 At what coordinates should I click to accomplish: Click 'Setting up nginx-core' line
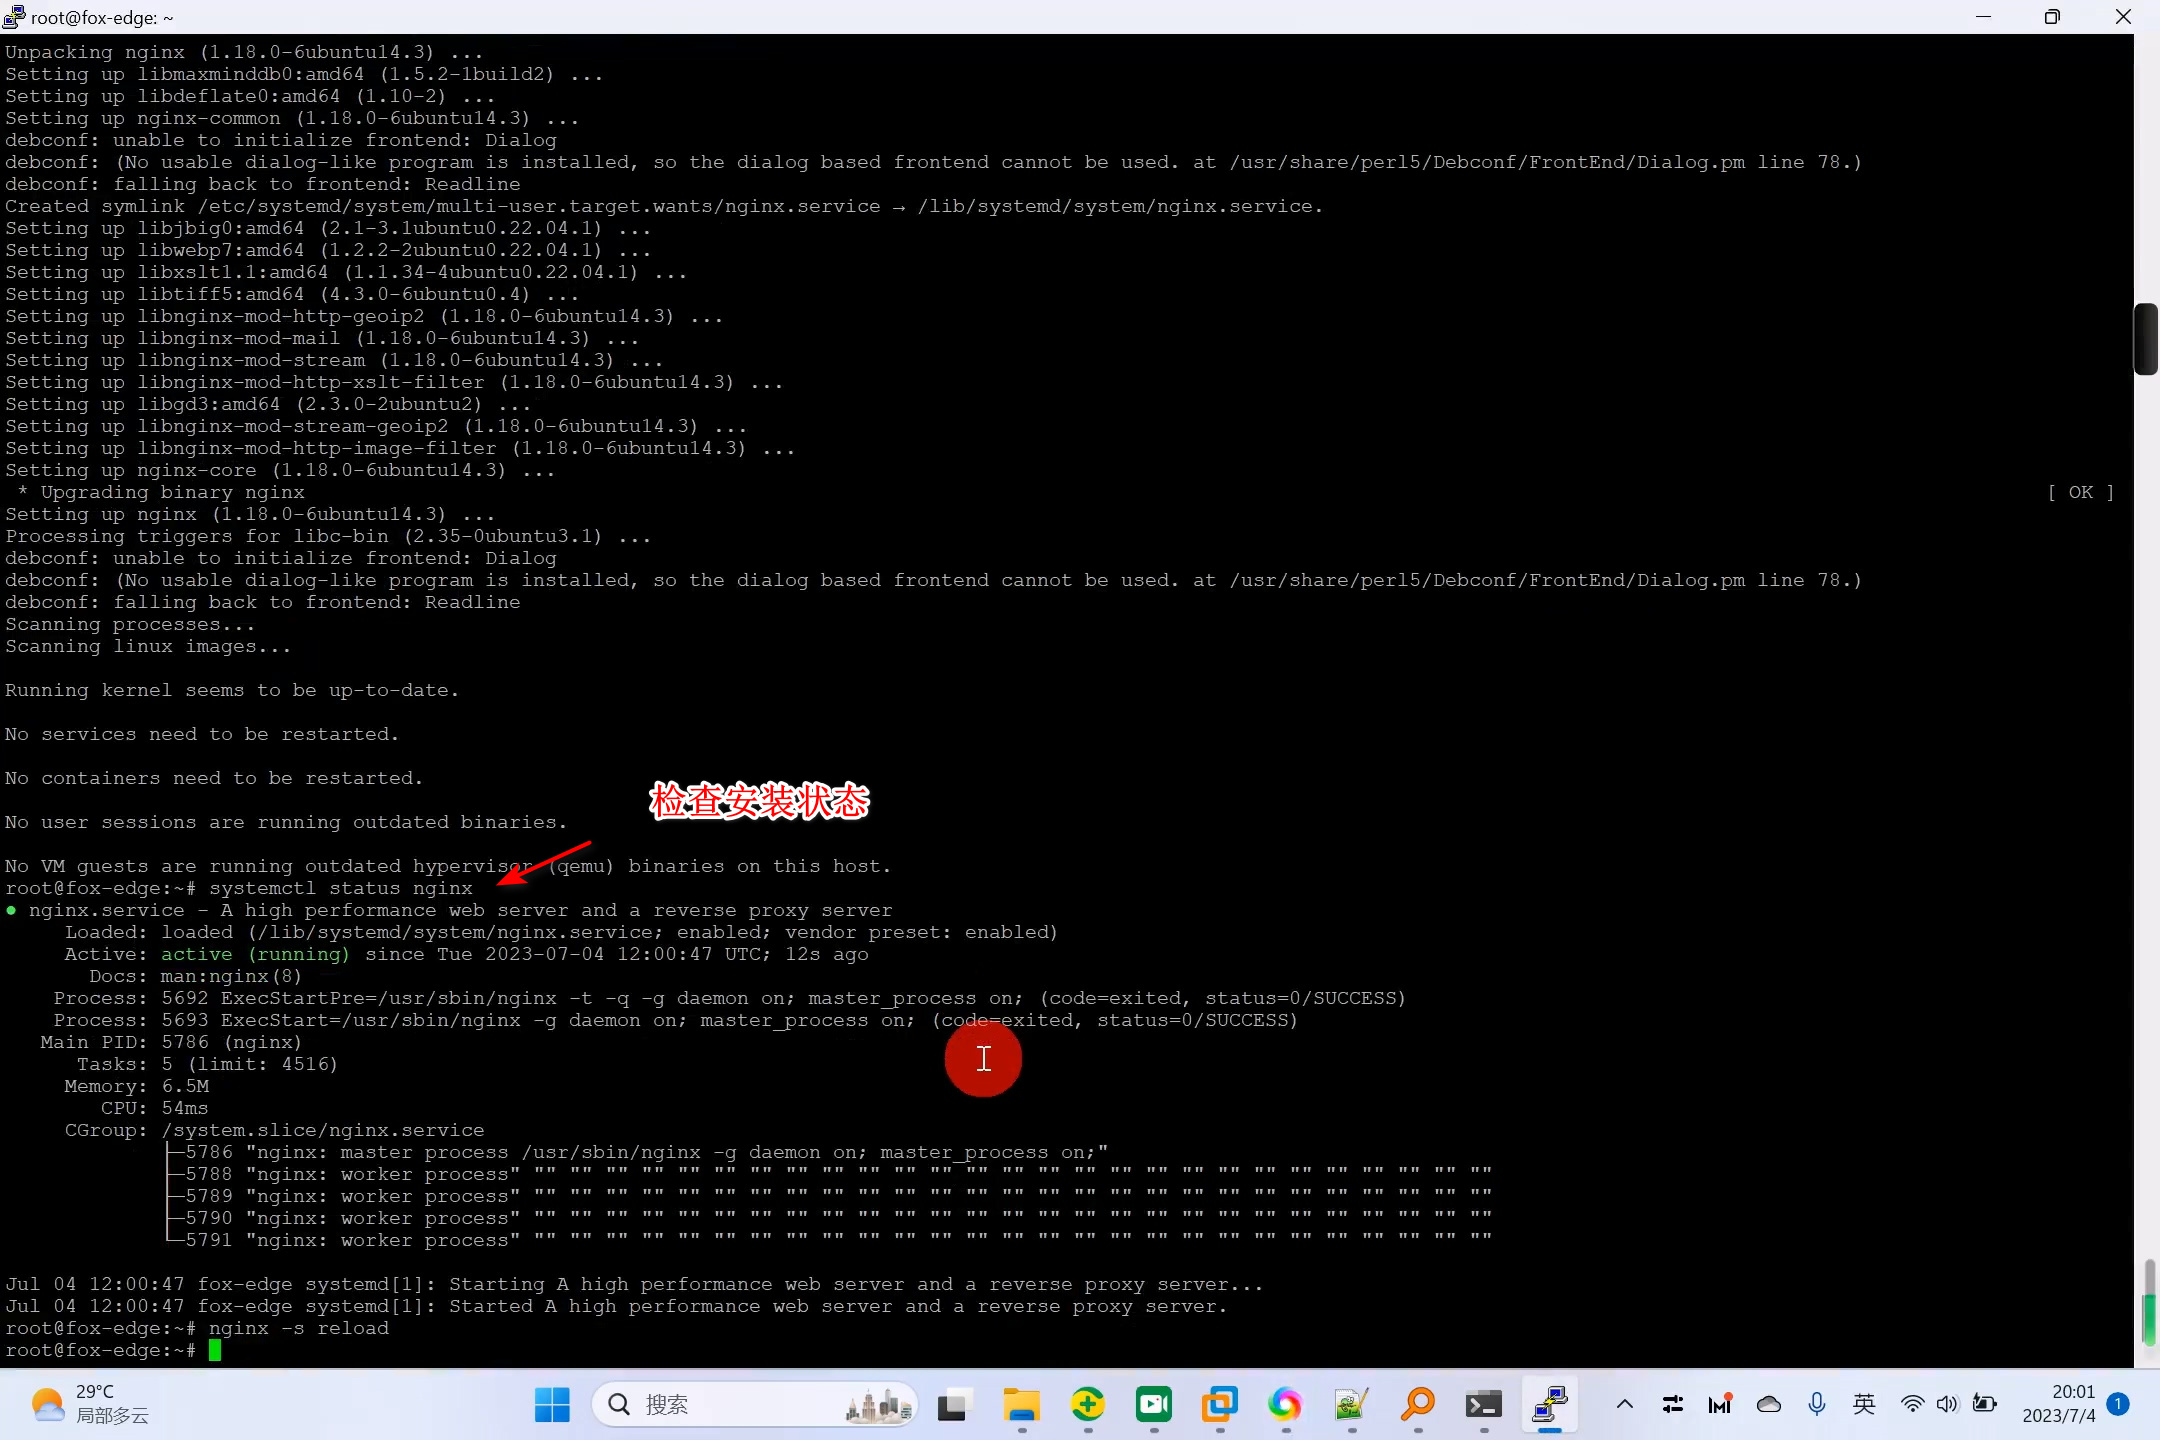point(280,470)
